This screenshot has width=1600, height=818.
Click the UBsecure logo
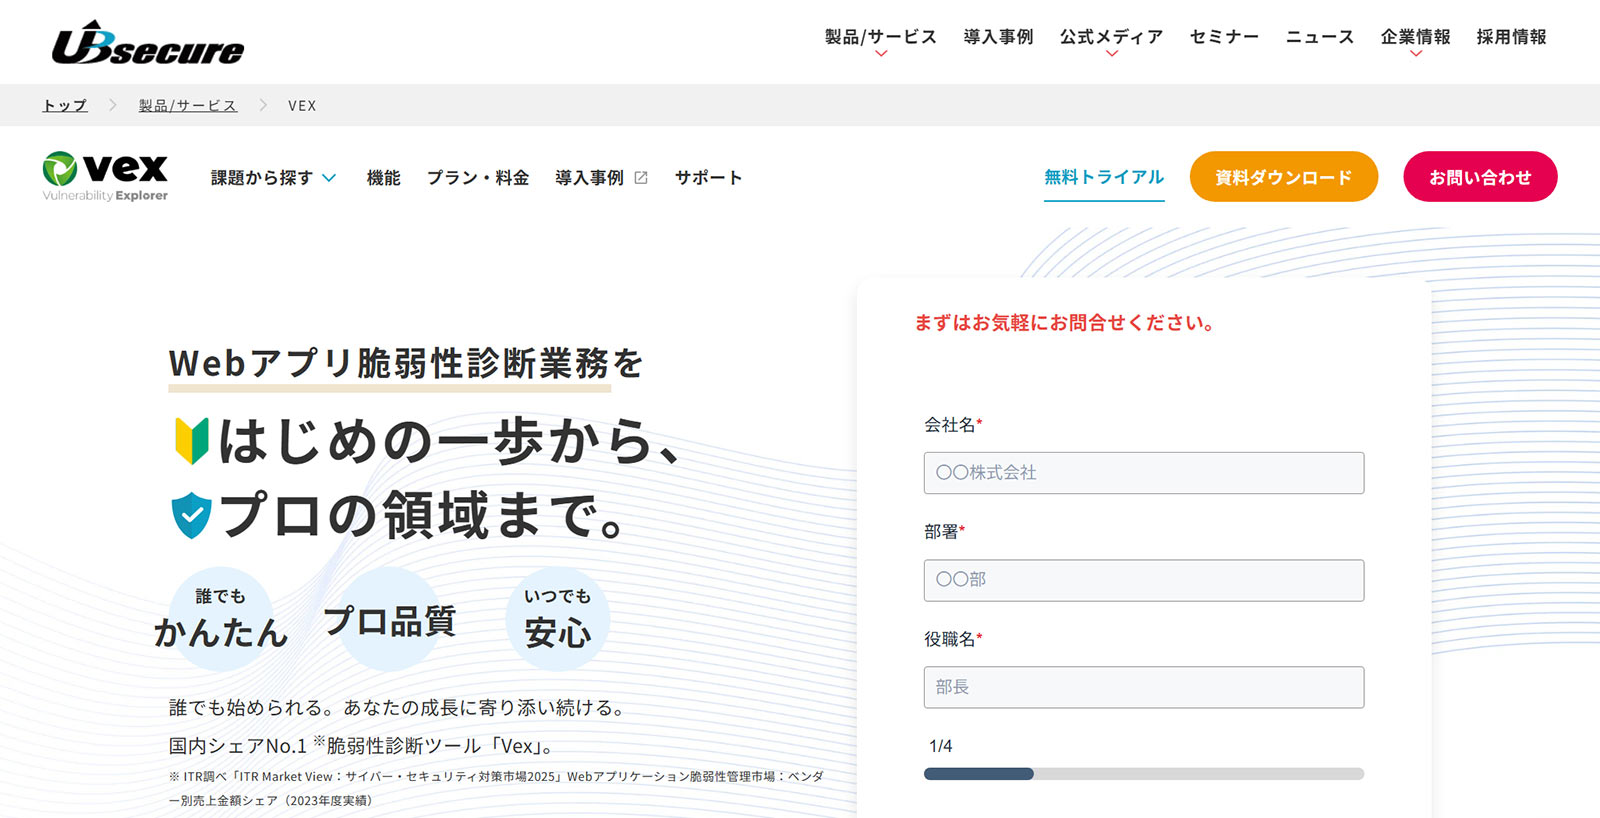[x=148, y=43]
